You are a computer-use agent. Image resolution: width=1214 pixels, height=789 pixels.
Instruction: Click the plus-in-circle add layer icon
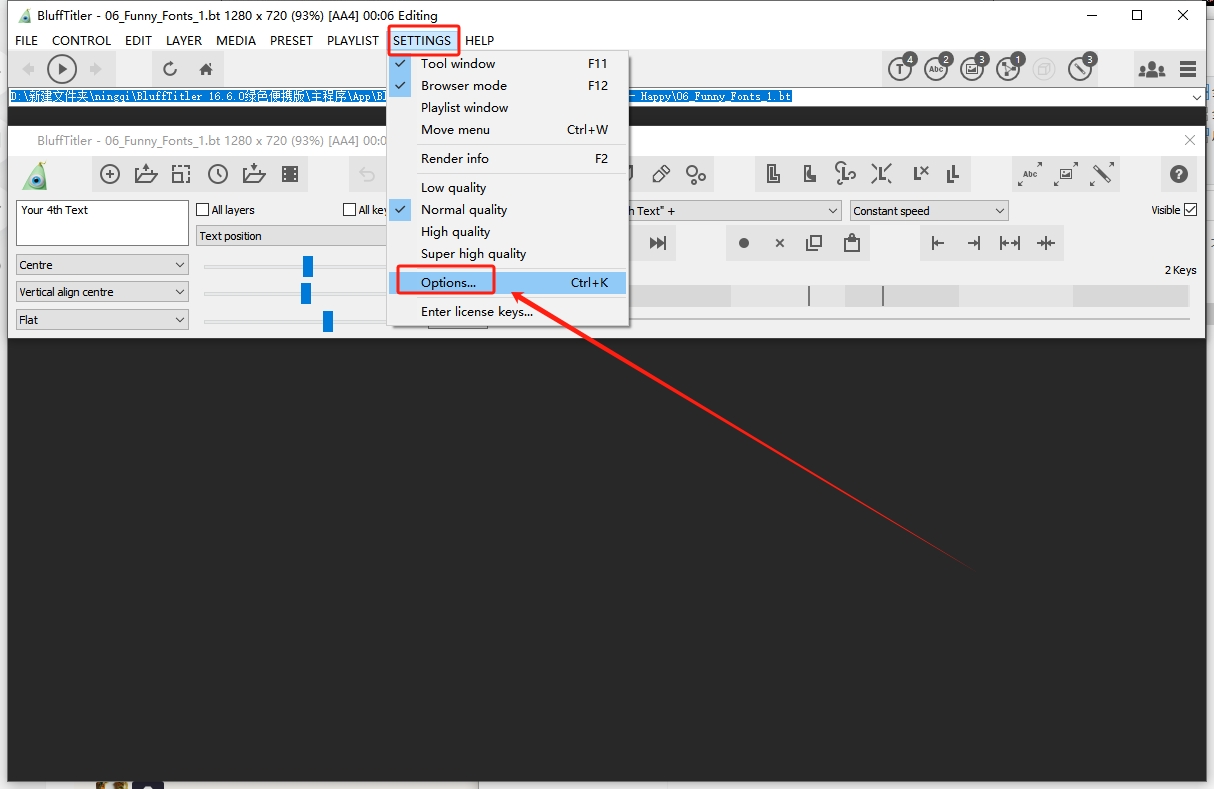click(x=110, y=174)
